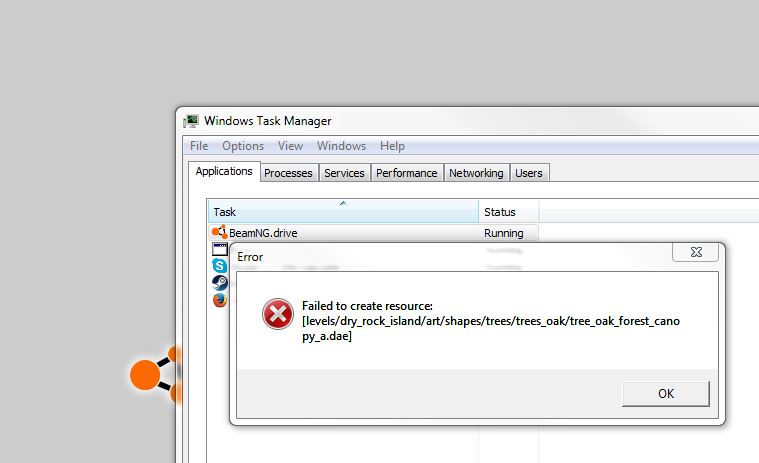
Task: Open the File menu
Action: [199, 146]
